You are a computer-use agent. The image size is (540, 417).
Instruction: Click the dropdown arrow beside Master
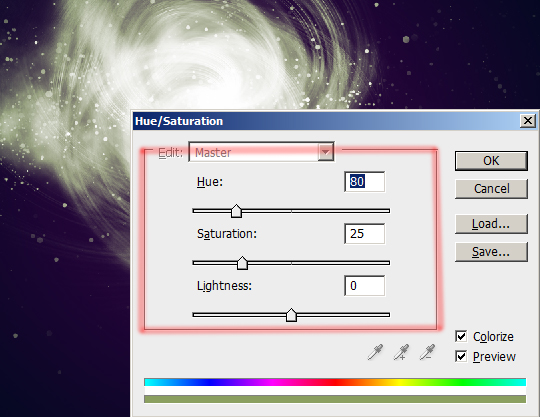(325, 152)
